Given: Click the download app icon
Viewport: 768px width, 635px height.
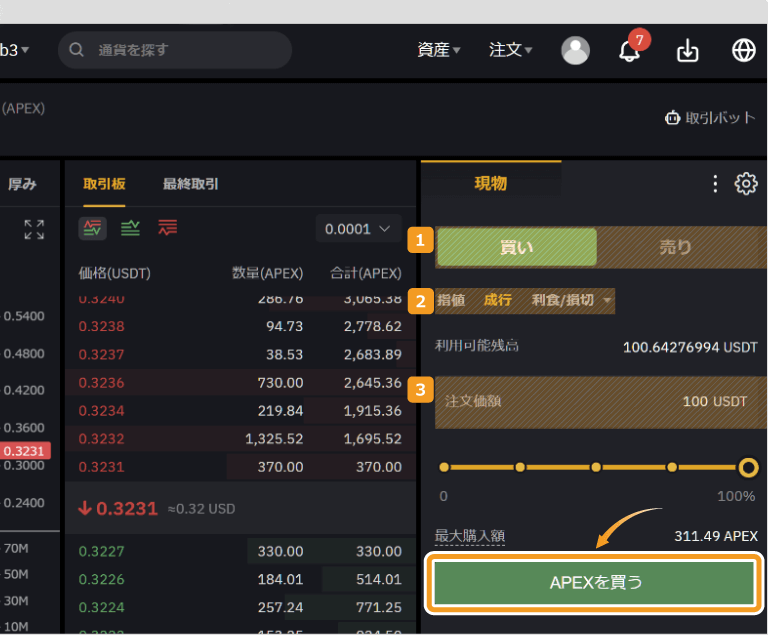Looking at the screenshot, I should pyautogui.click(x=687, y=50).
